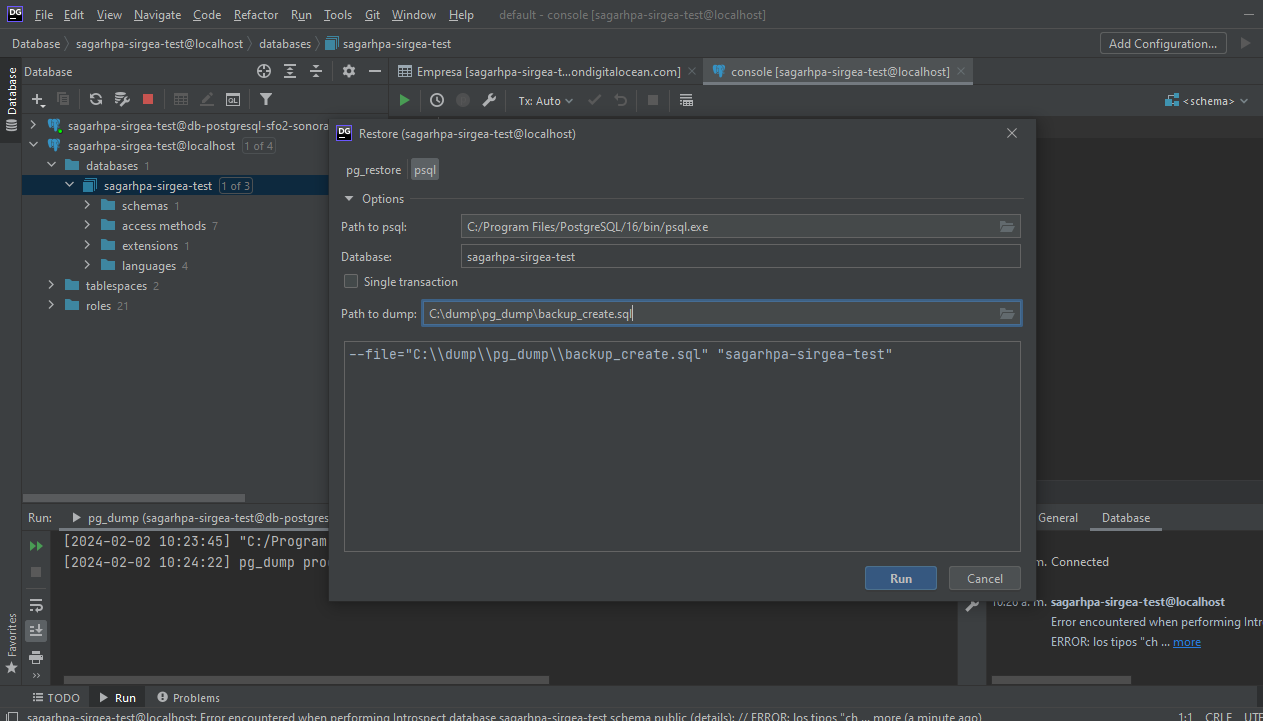Click the Refresh icon in Database toolbar
The height and width of the screenshot is (721, 1263).
tap(96, 99)
